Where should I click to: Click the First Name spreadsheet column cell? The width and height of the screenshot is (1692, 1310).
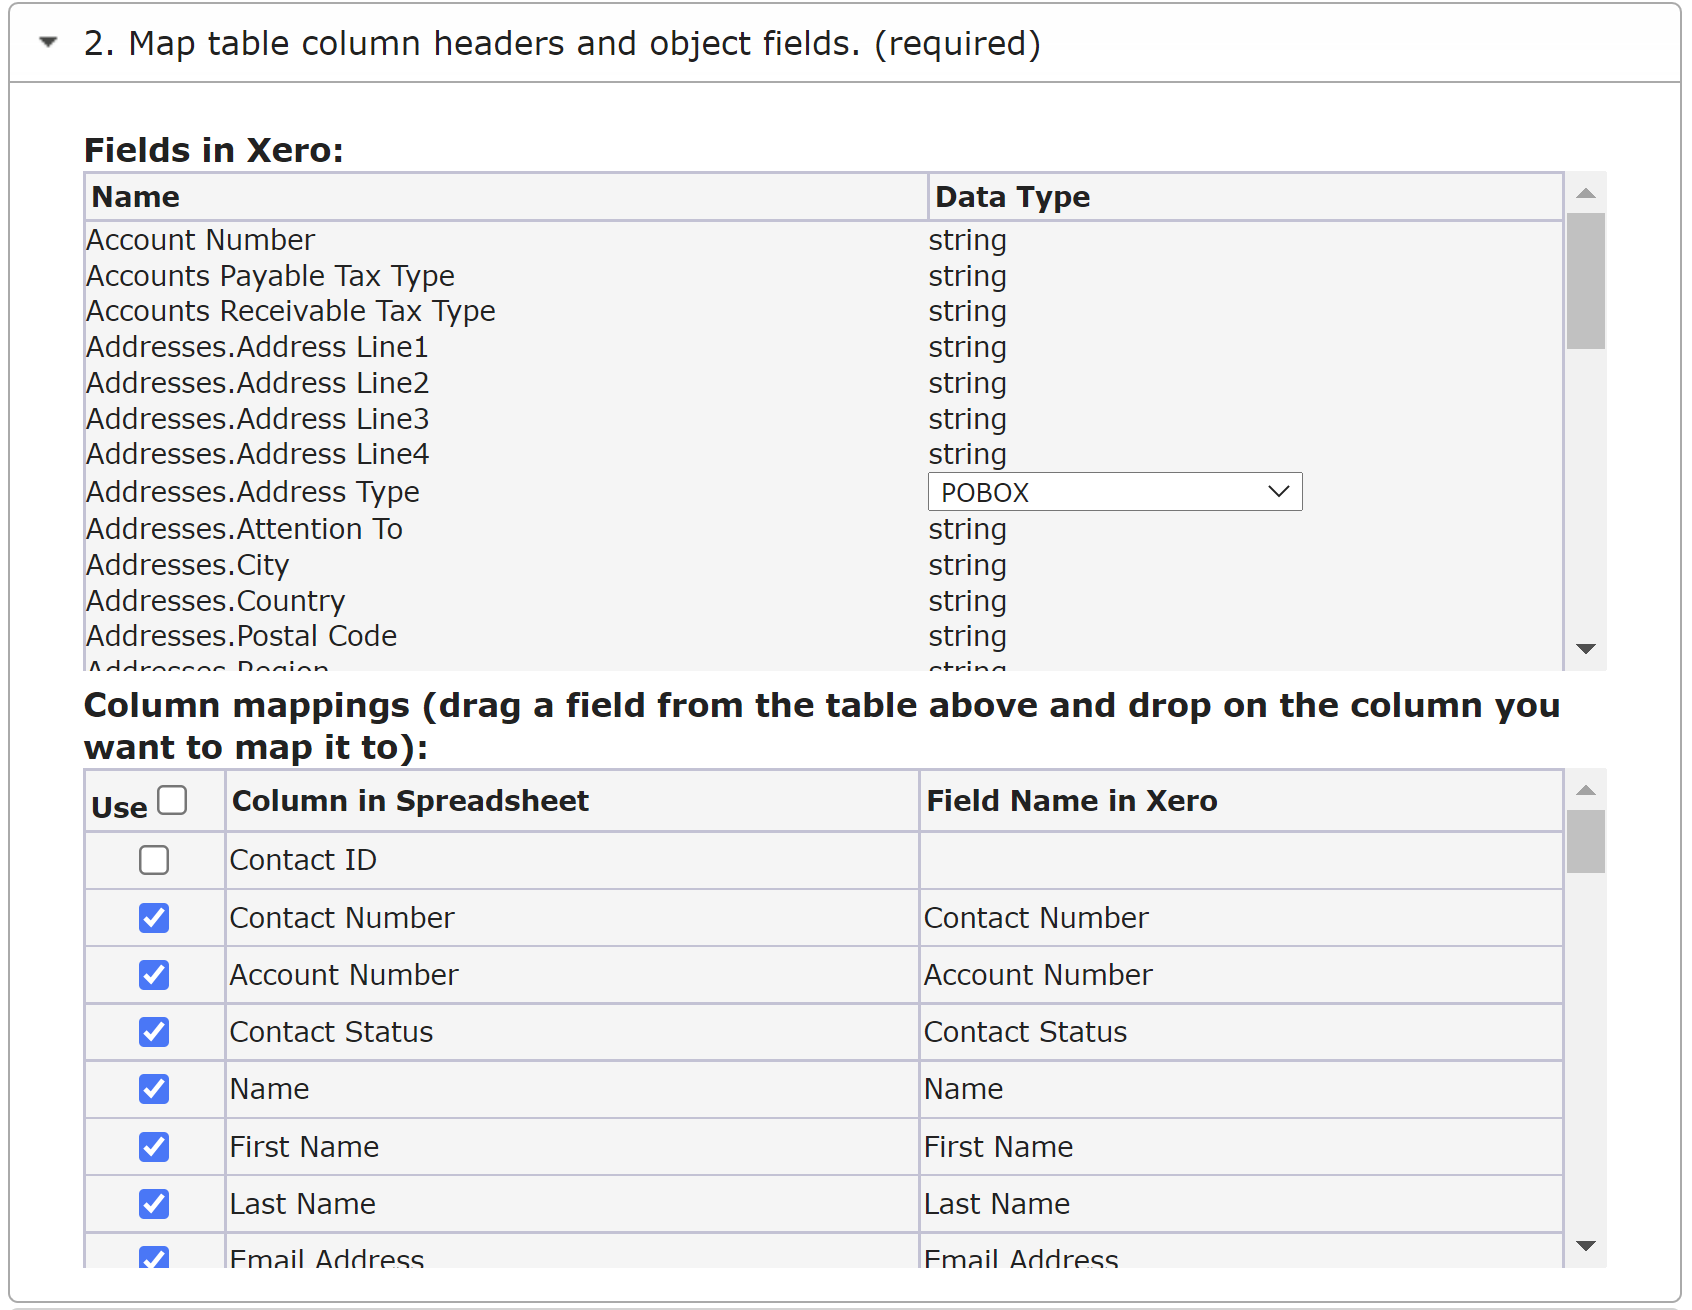click(x=572, y=1147)
